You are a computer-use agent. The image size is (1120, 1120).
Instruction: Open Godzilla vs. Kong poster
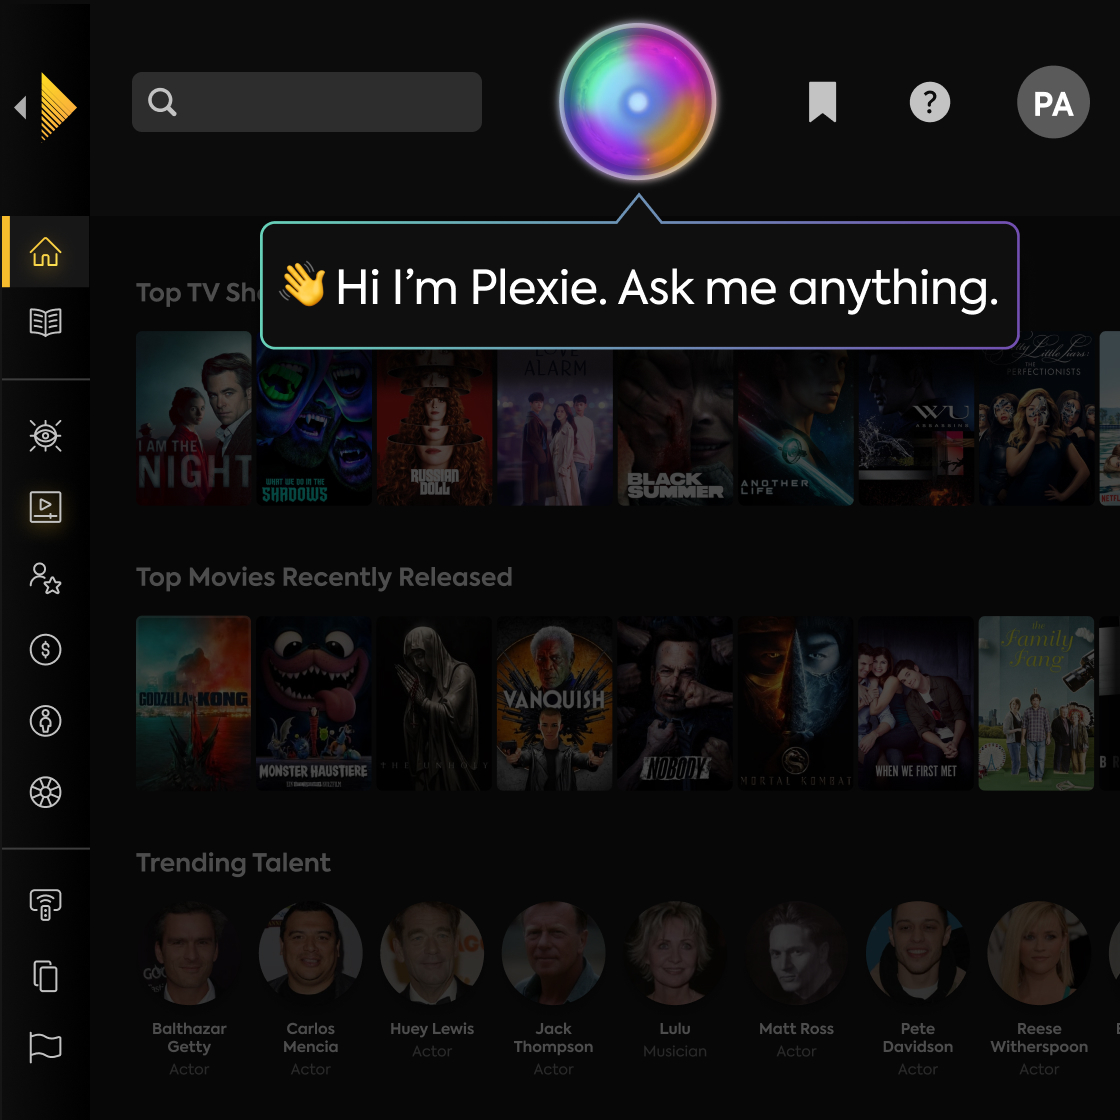(x=194, y=703)
